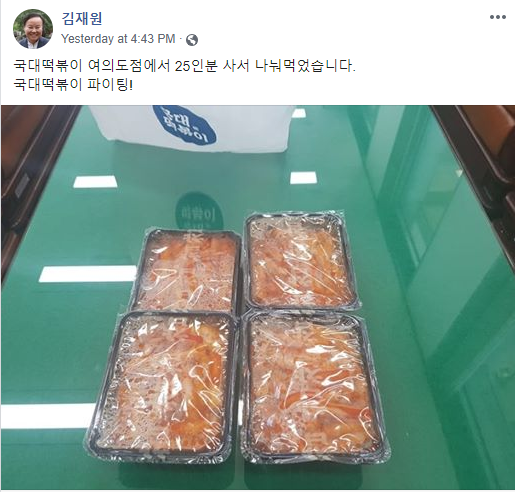Click the globe public audience icon

pyautogui.click(x=192, y=40)
